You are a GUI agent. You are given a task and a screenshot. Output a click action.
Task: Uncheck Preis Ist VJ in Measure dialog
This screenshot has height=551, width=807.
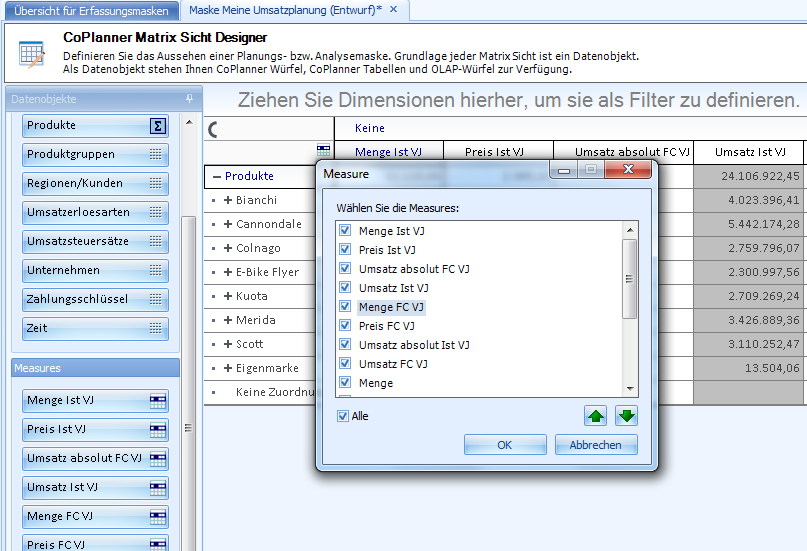[345, 249]
